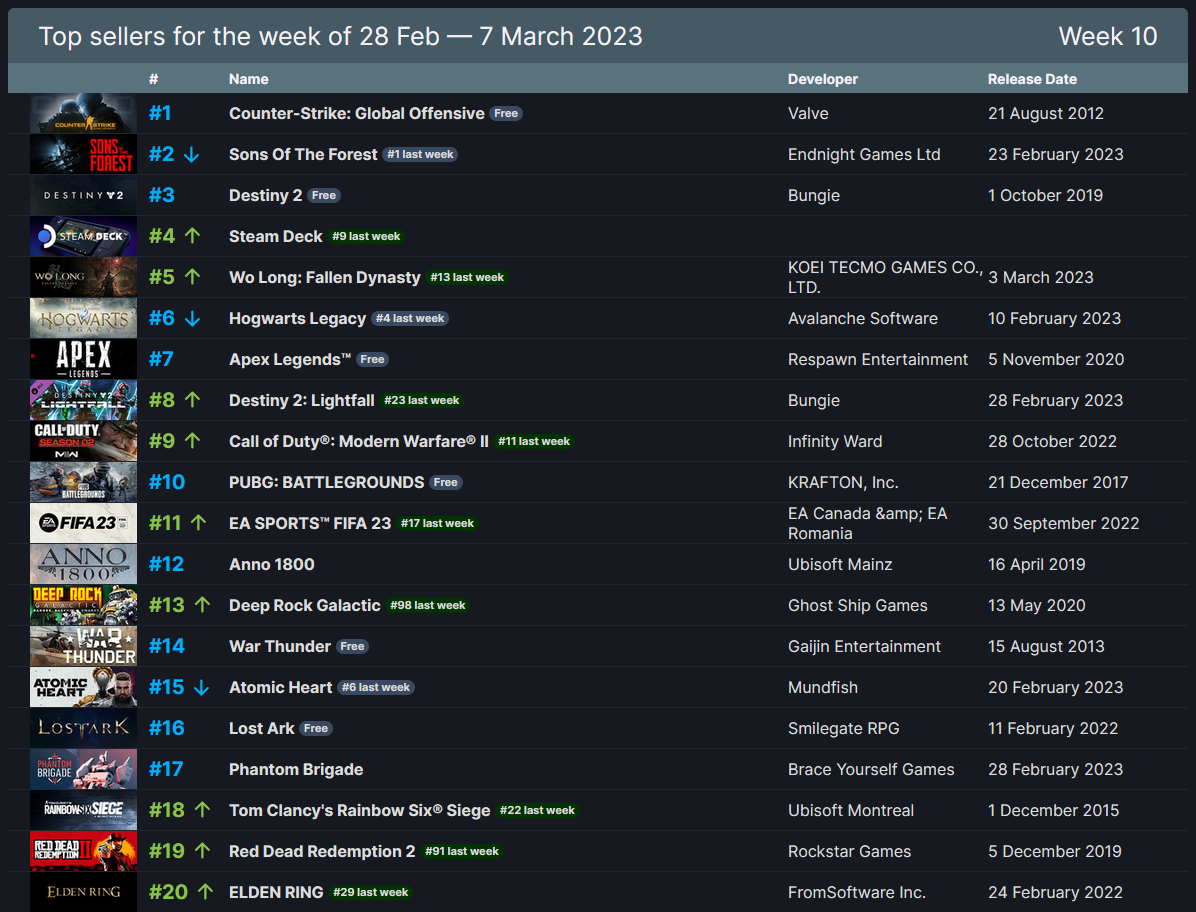Open the Sons Of The Forest link
The image size is (1196, 912).
tap(303, 155)
